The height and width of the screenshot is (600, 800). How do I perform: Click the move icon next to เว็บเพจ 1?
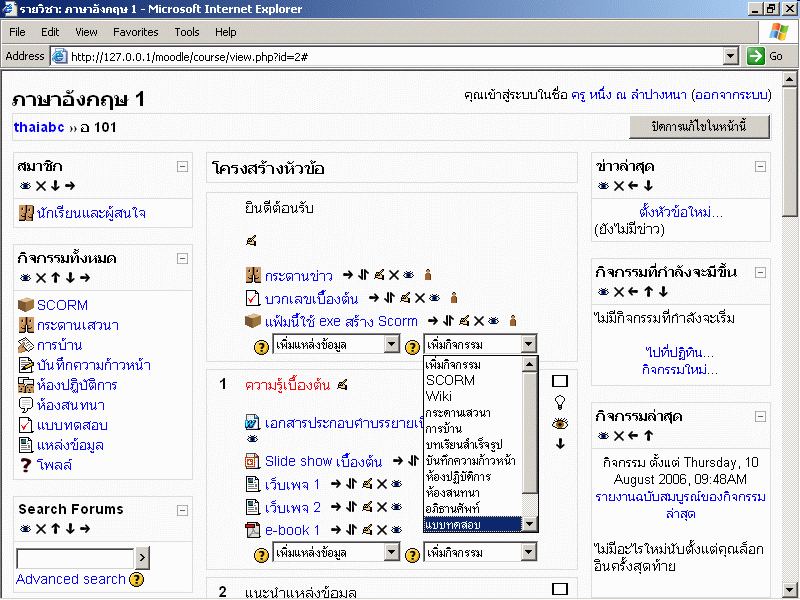tap(351, 484)
